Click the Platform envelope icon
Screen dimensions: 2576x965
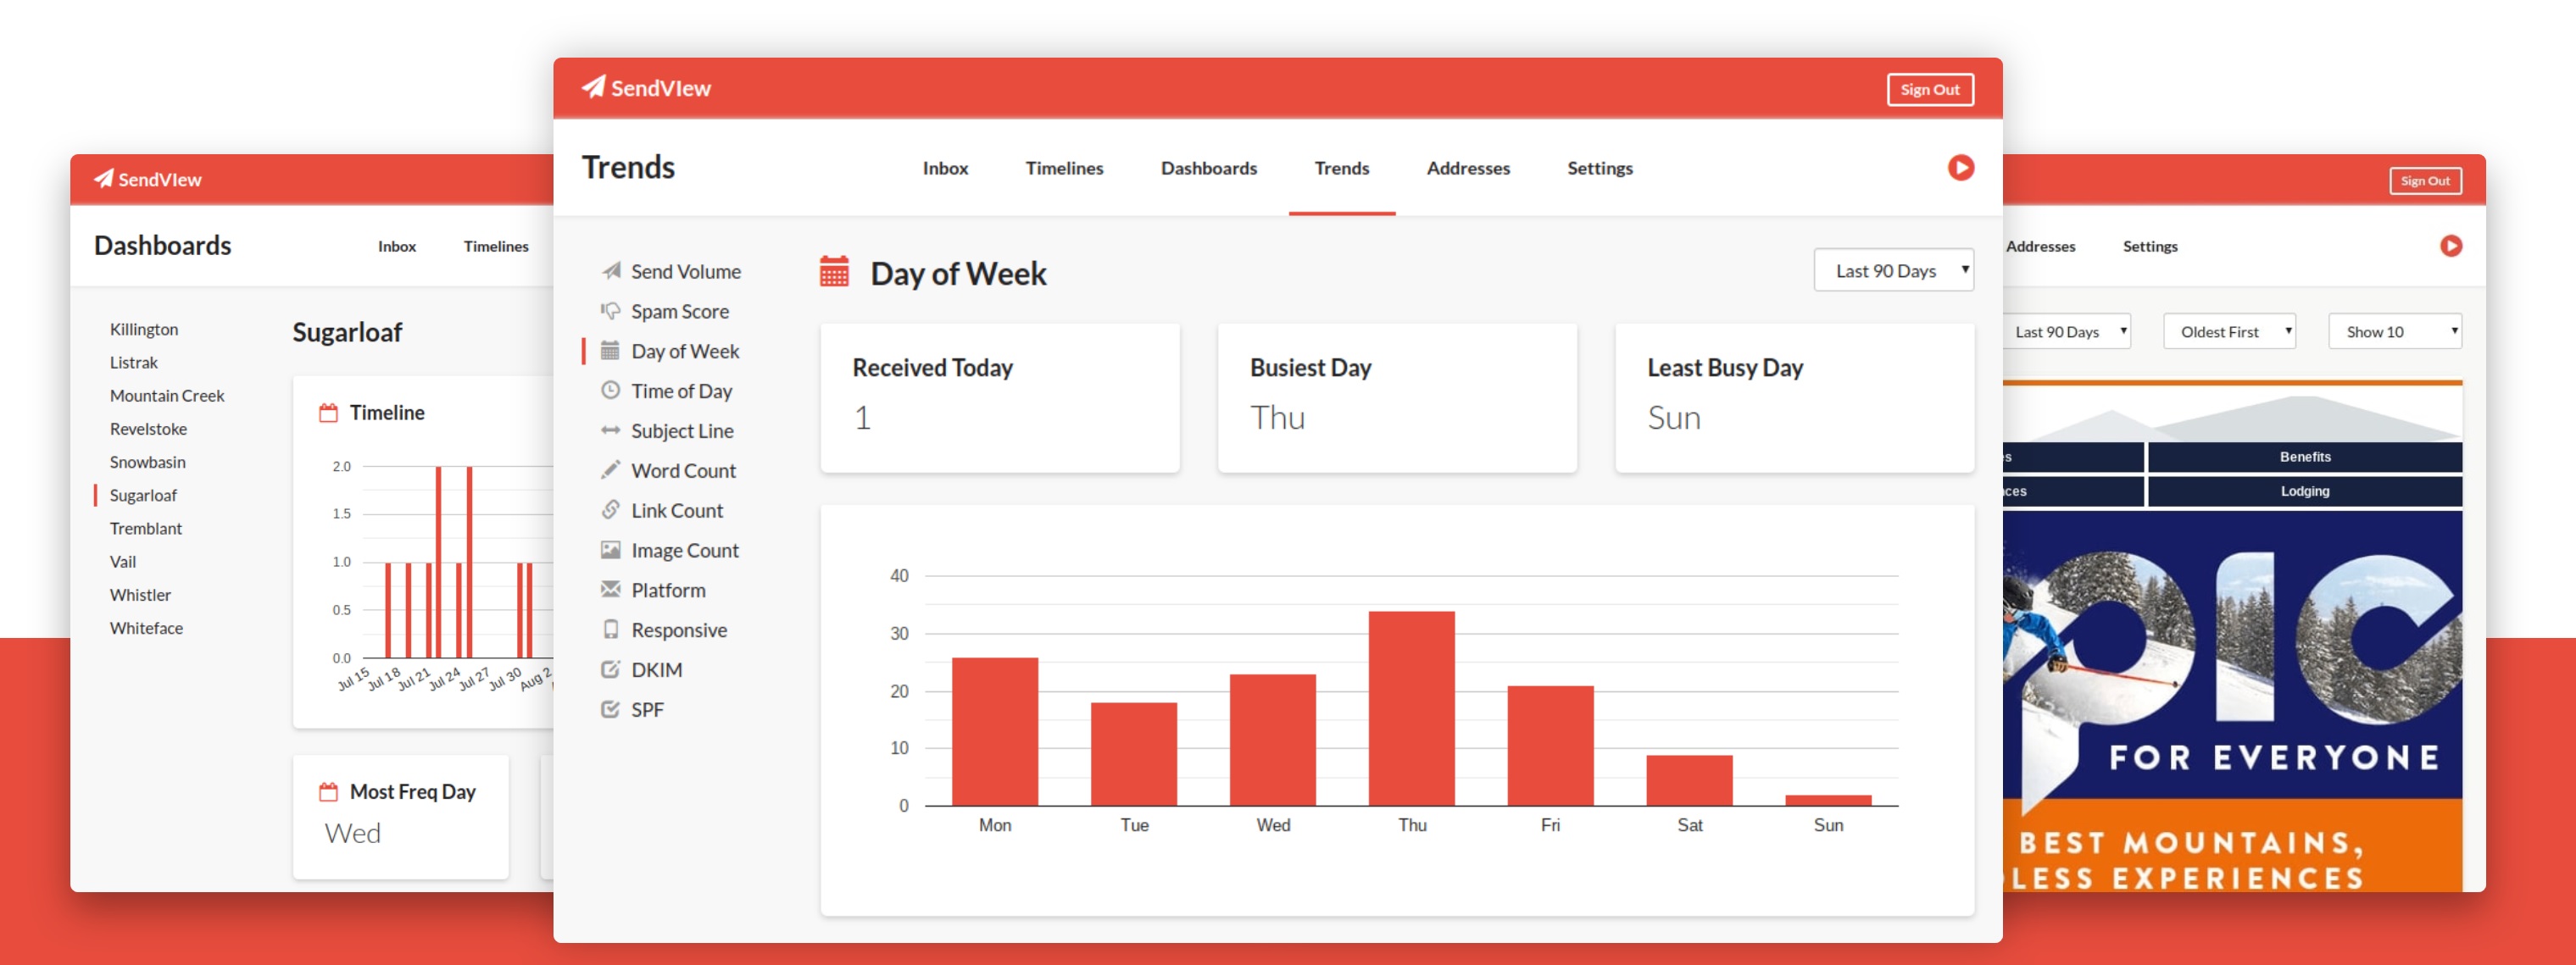click(x=610, y=590)
